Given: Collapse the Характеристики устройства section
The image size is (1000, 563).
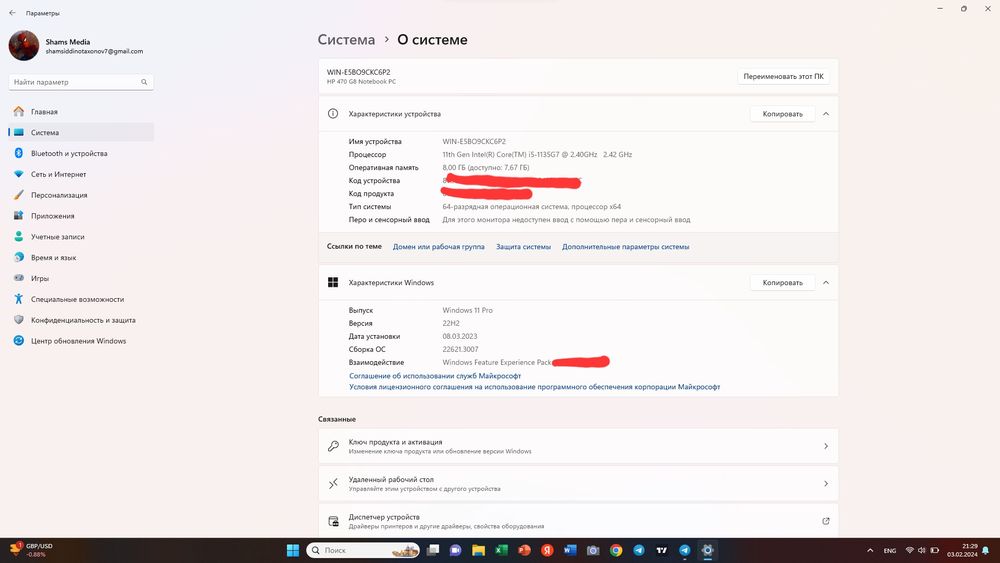Looking at the screenshot, I should [x=826, y=114].
